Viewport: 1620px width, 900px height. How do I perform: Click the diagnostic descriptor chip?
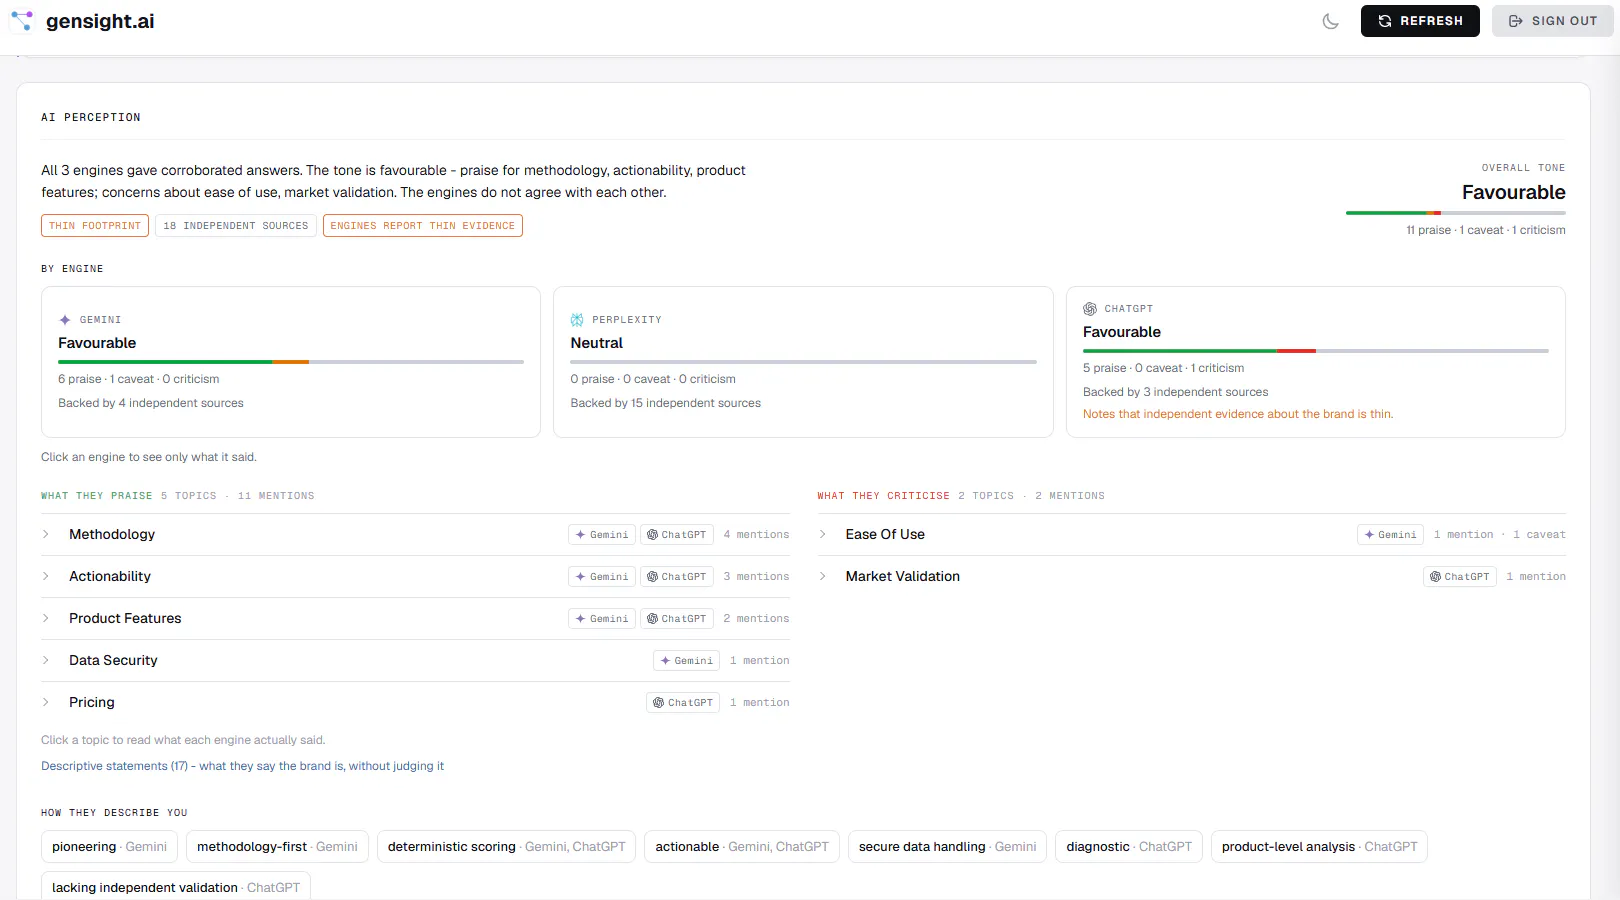(x=1129, y=847)
